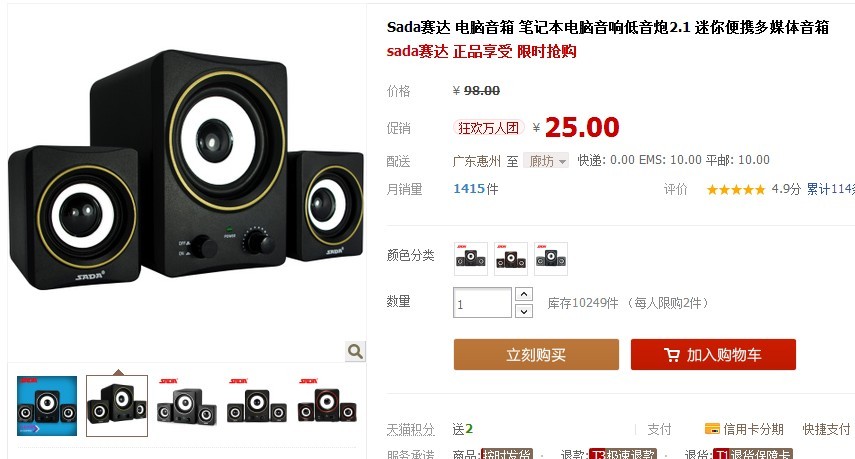This screenshot has height=459, width=855.
Task: Click the 按时发货 service badge
Action: pos(507,454)
